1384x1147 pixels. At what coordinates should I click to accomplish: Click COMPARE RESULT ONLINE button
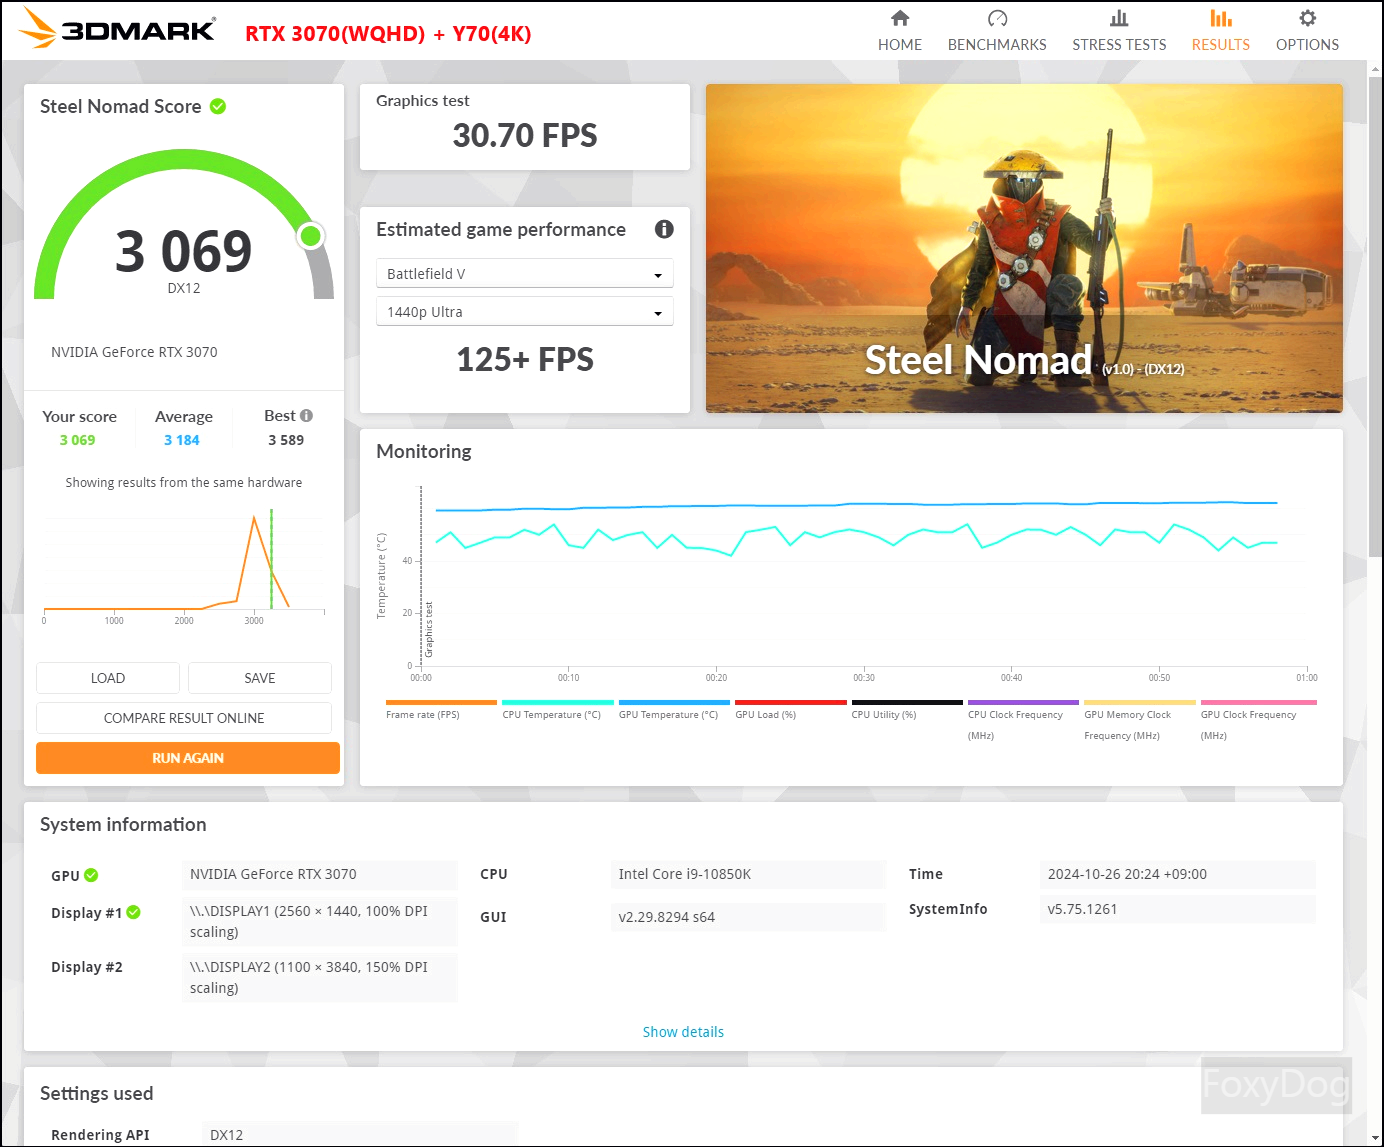coord(184,718)
